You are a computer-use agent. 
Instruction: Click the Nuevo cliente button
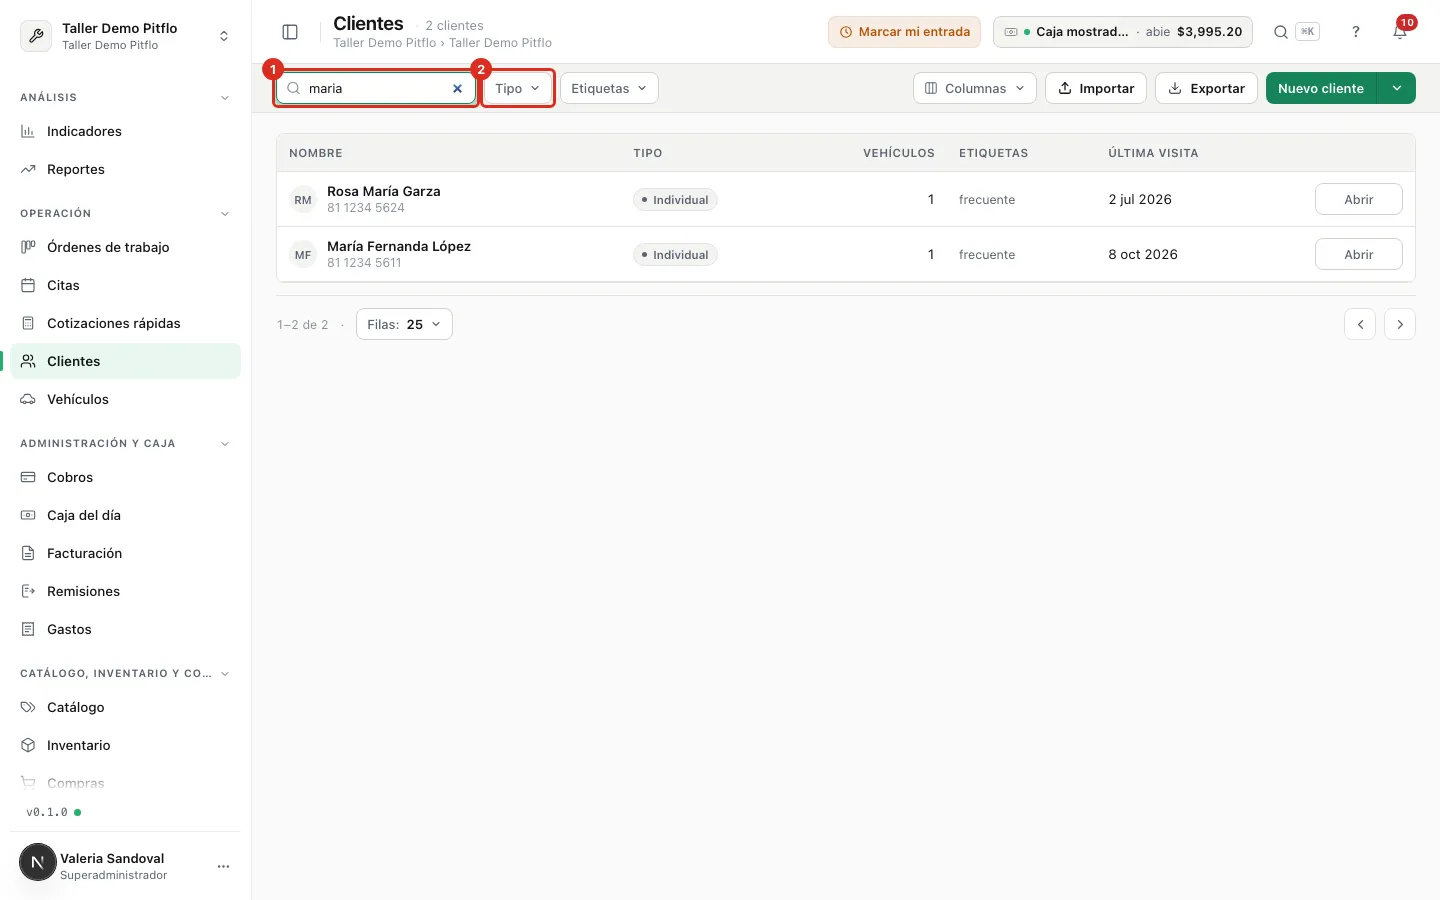point(1321,88)
